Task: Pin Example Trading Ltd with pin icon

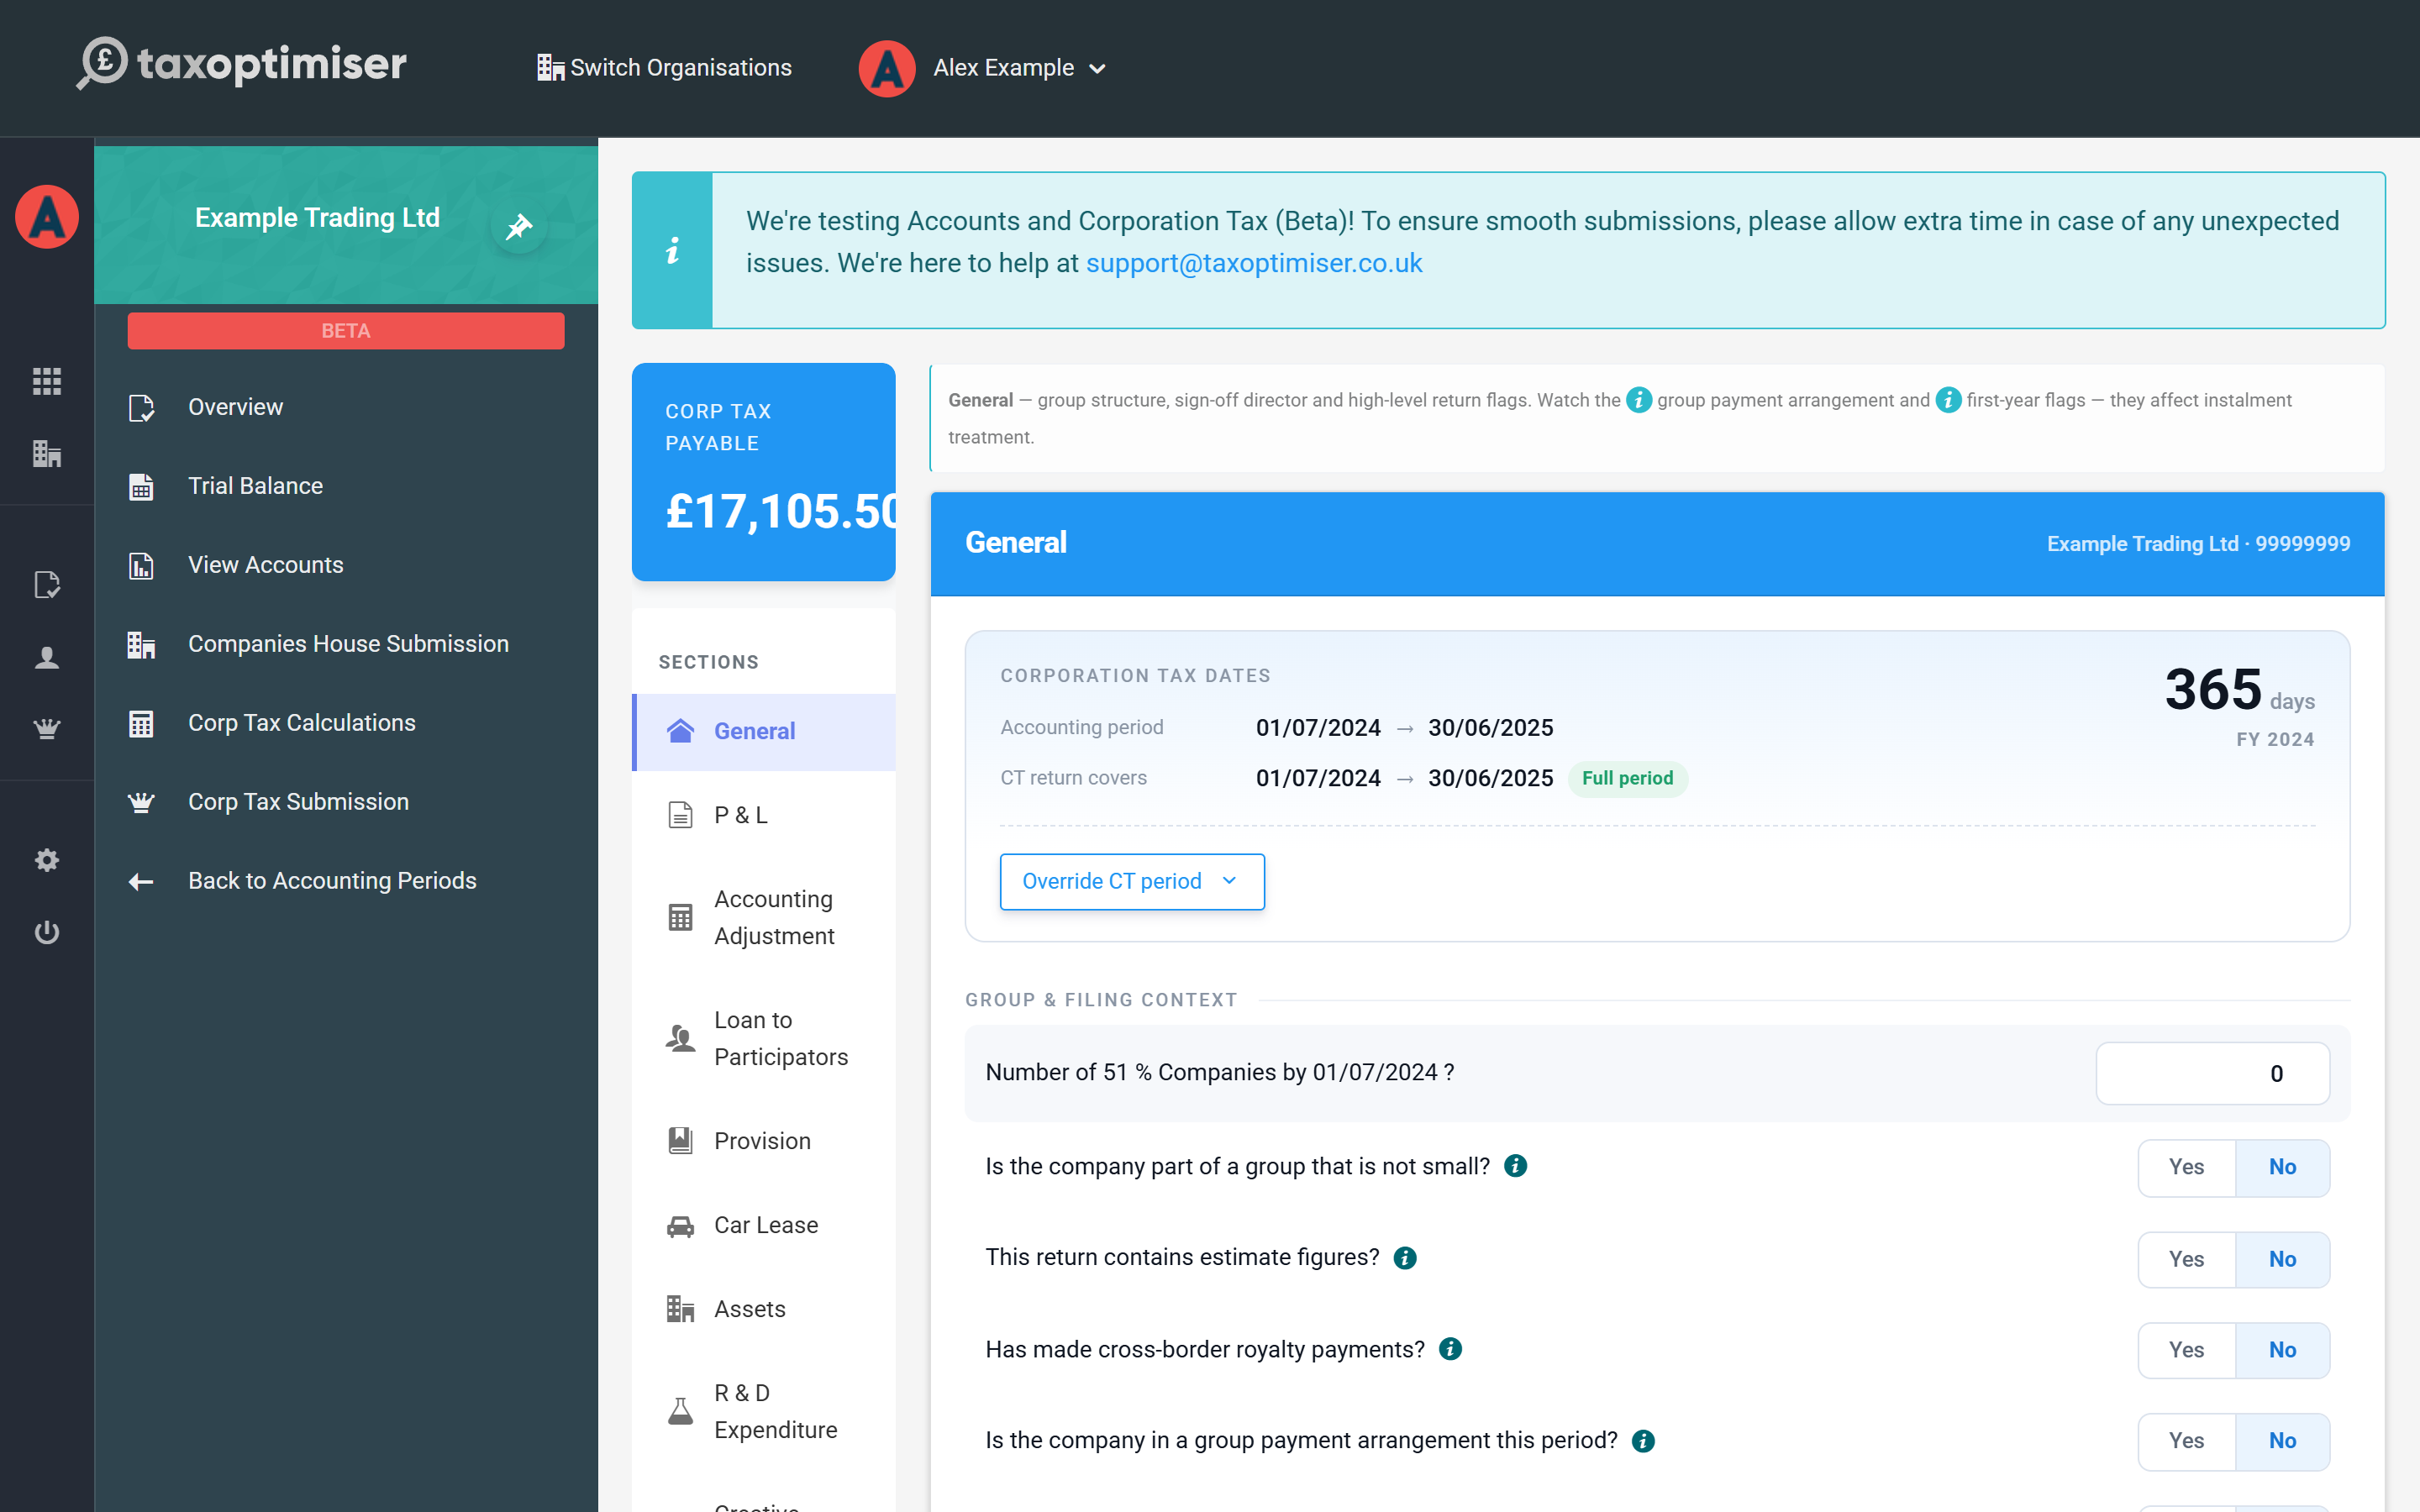Action: [x=519, y=226]
